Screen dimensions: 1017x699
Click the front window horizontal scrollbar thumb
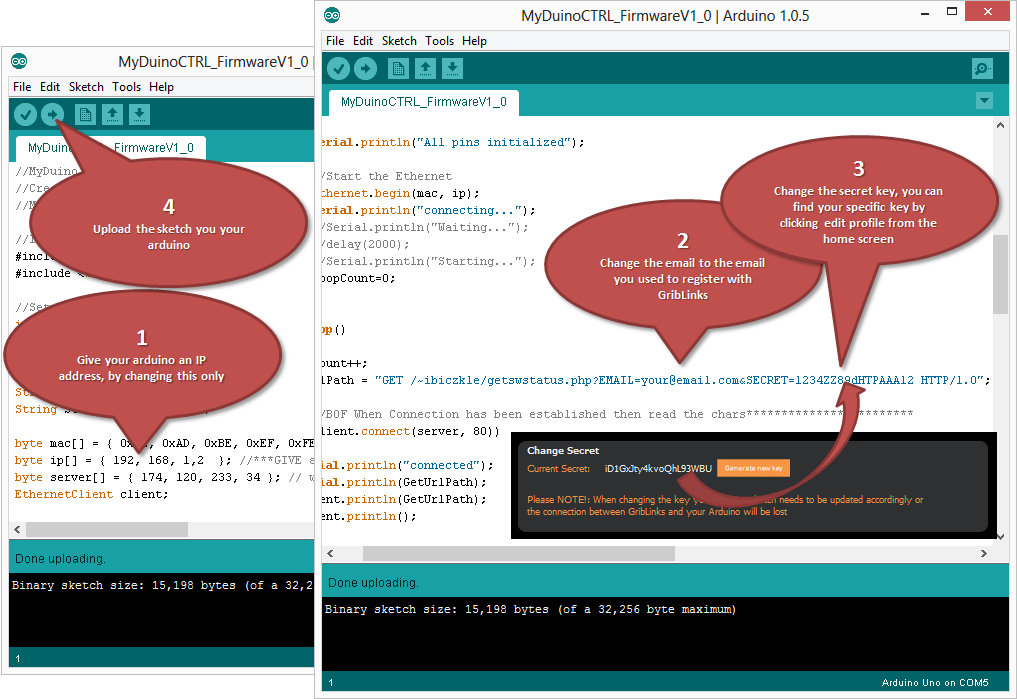click(519, 553)
